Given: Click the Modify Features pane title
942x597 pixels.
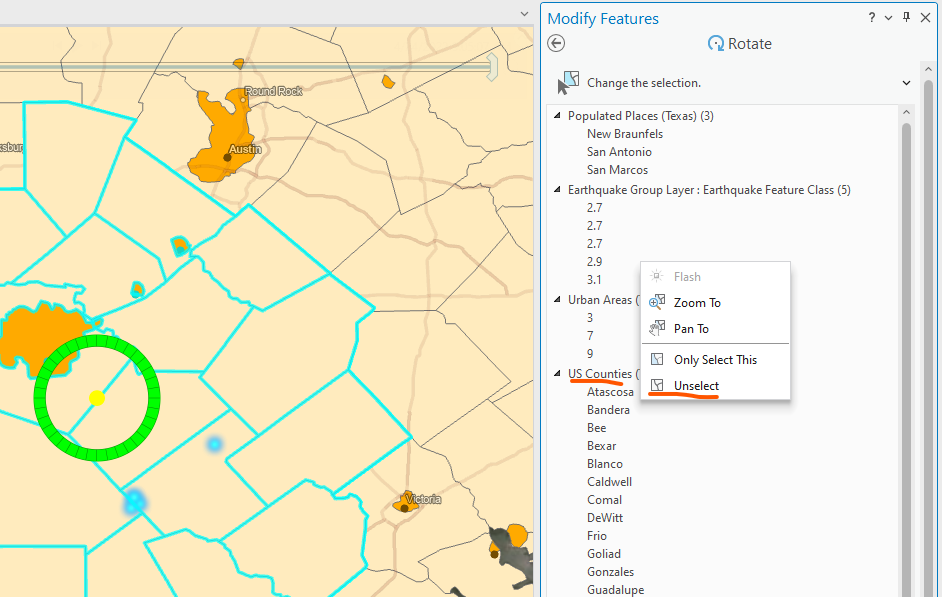Looking at the screenshot, I should 603,19.
